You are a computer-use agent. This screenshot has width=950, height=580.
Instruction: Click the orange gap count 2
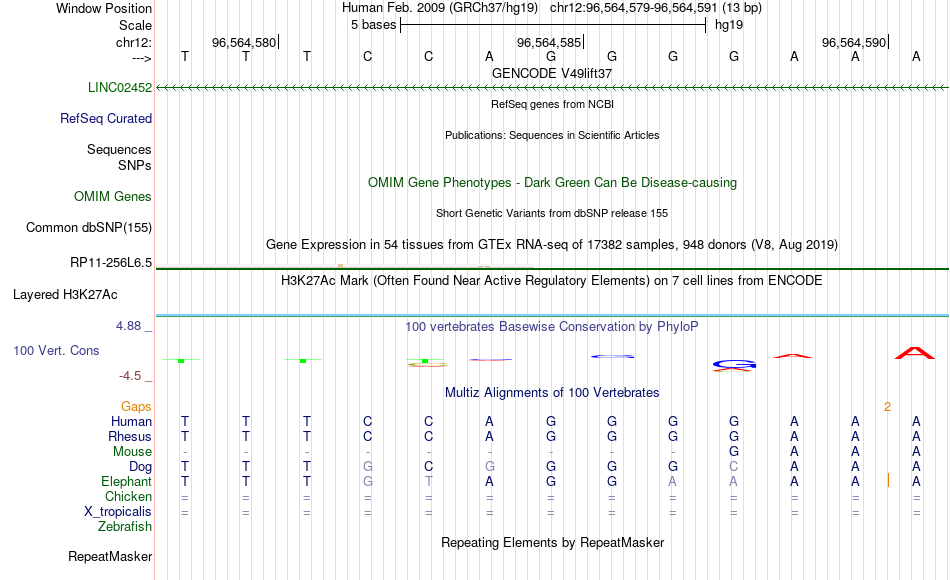click(x=887, y=407)
